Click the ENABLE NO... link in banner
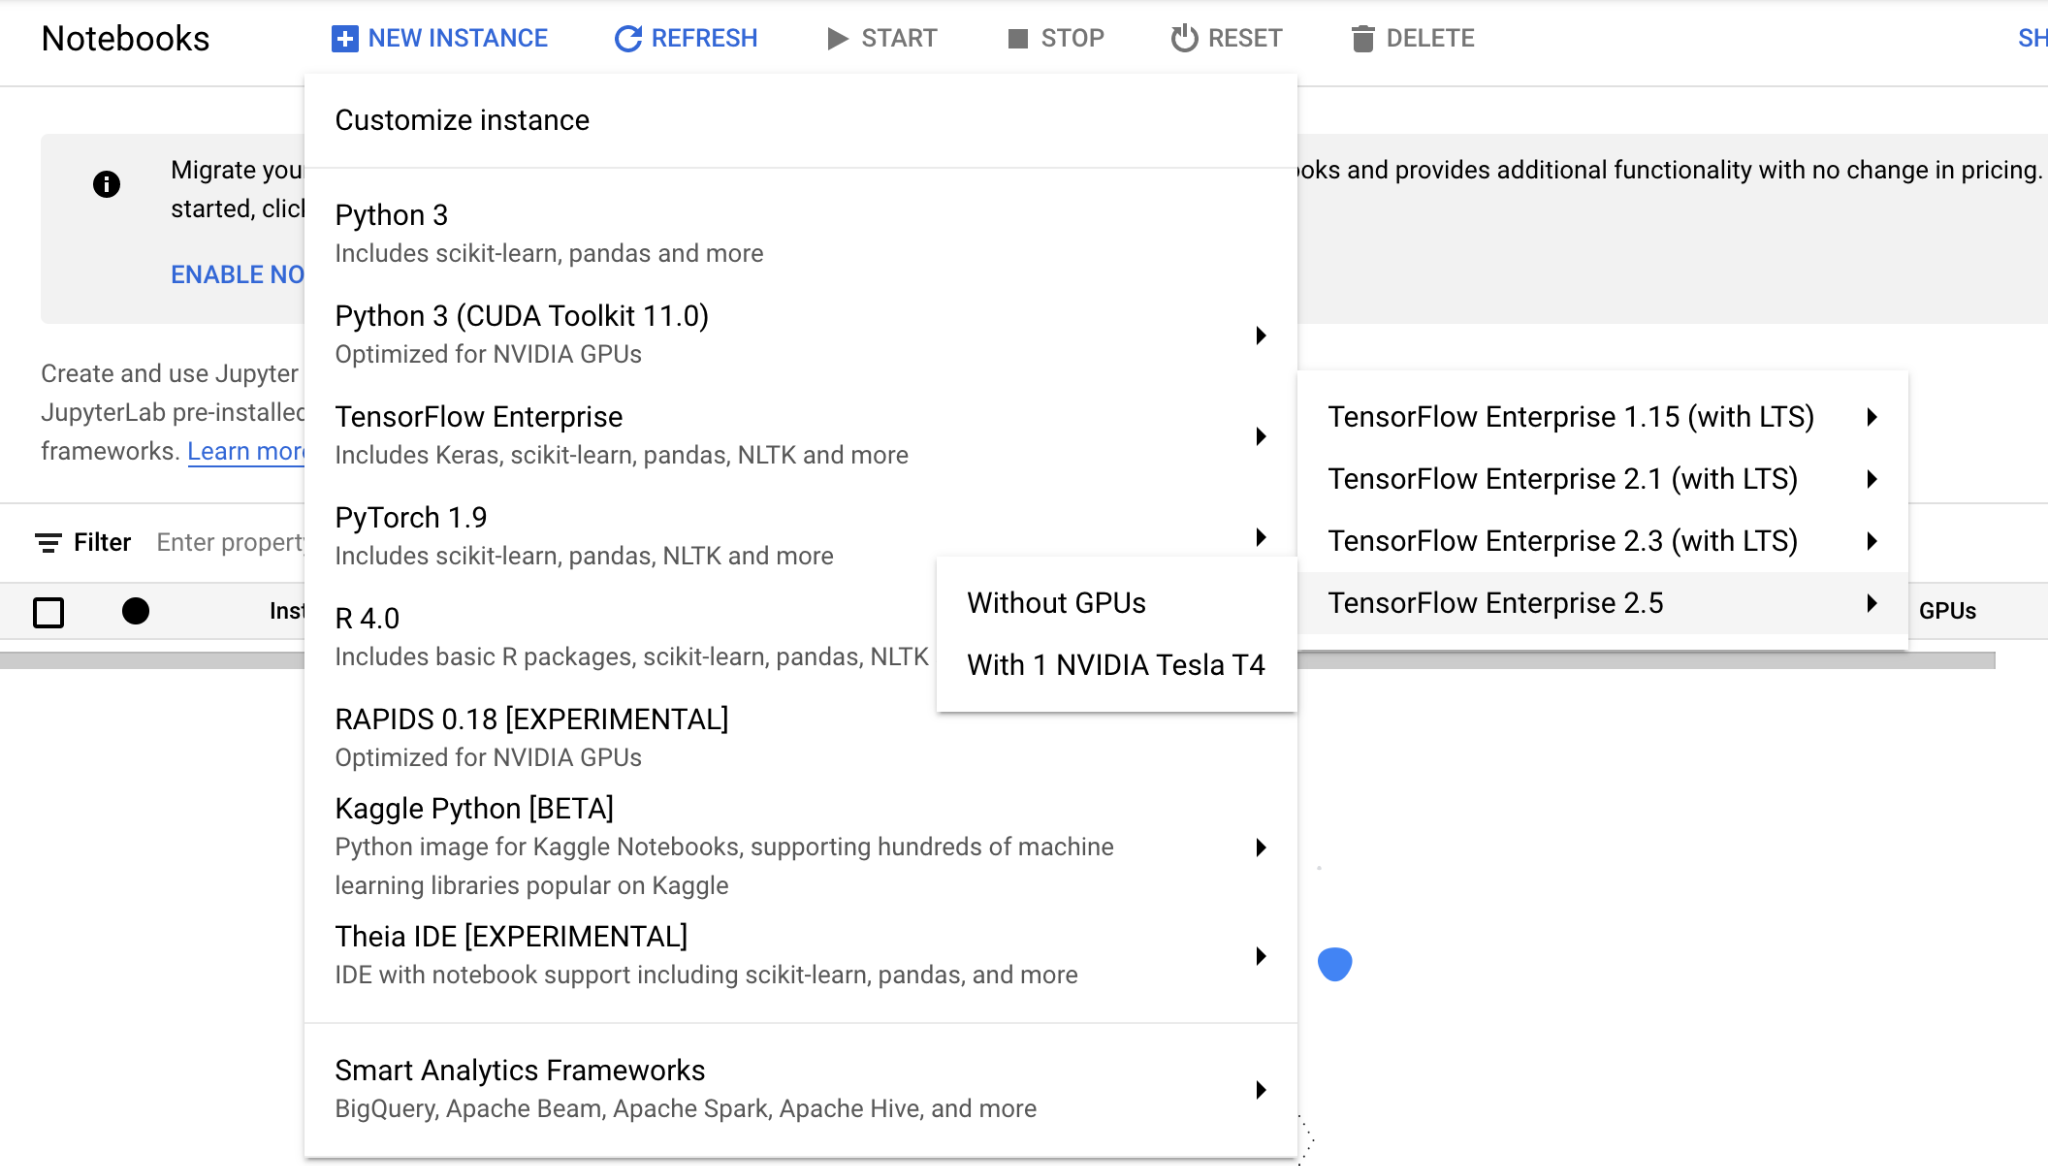This screenshot has height=1166, width=2048. pyautogui.click(x=237, y=275)
